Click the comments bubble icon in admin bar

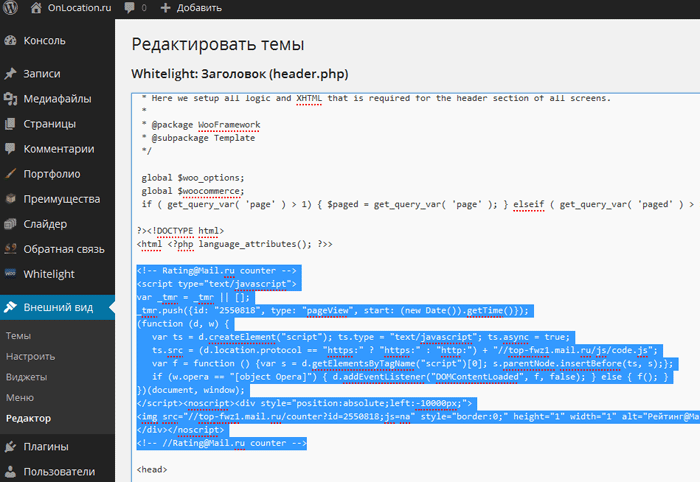(129, 8)
